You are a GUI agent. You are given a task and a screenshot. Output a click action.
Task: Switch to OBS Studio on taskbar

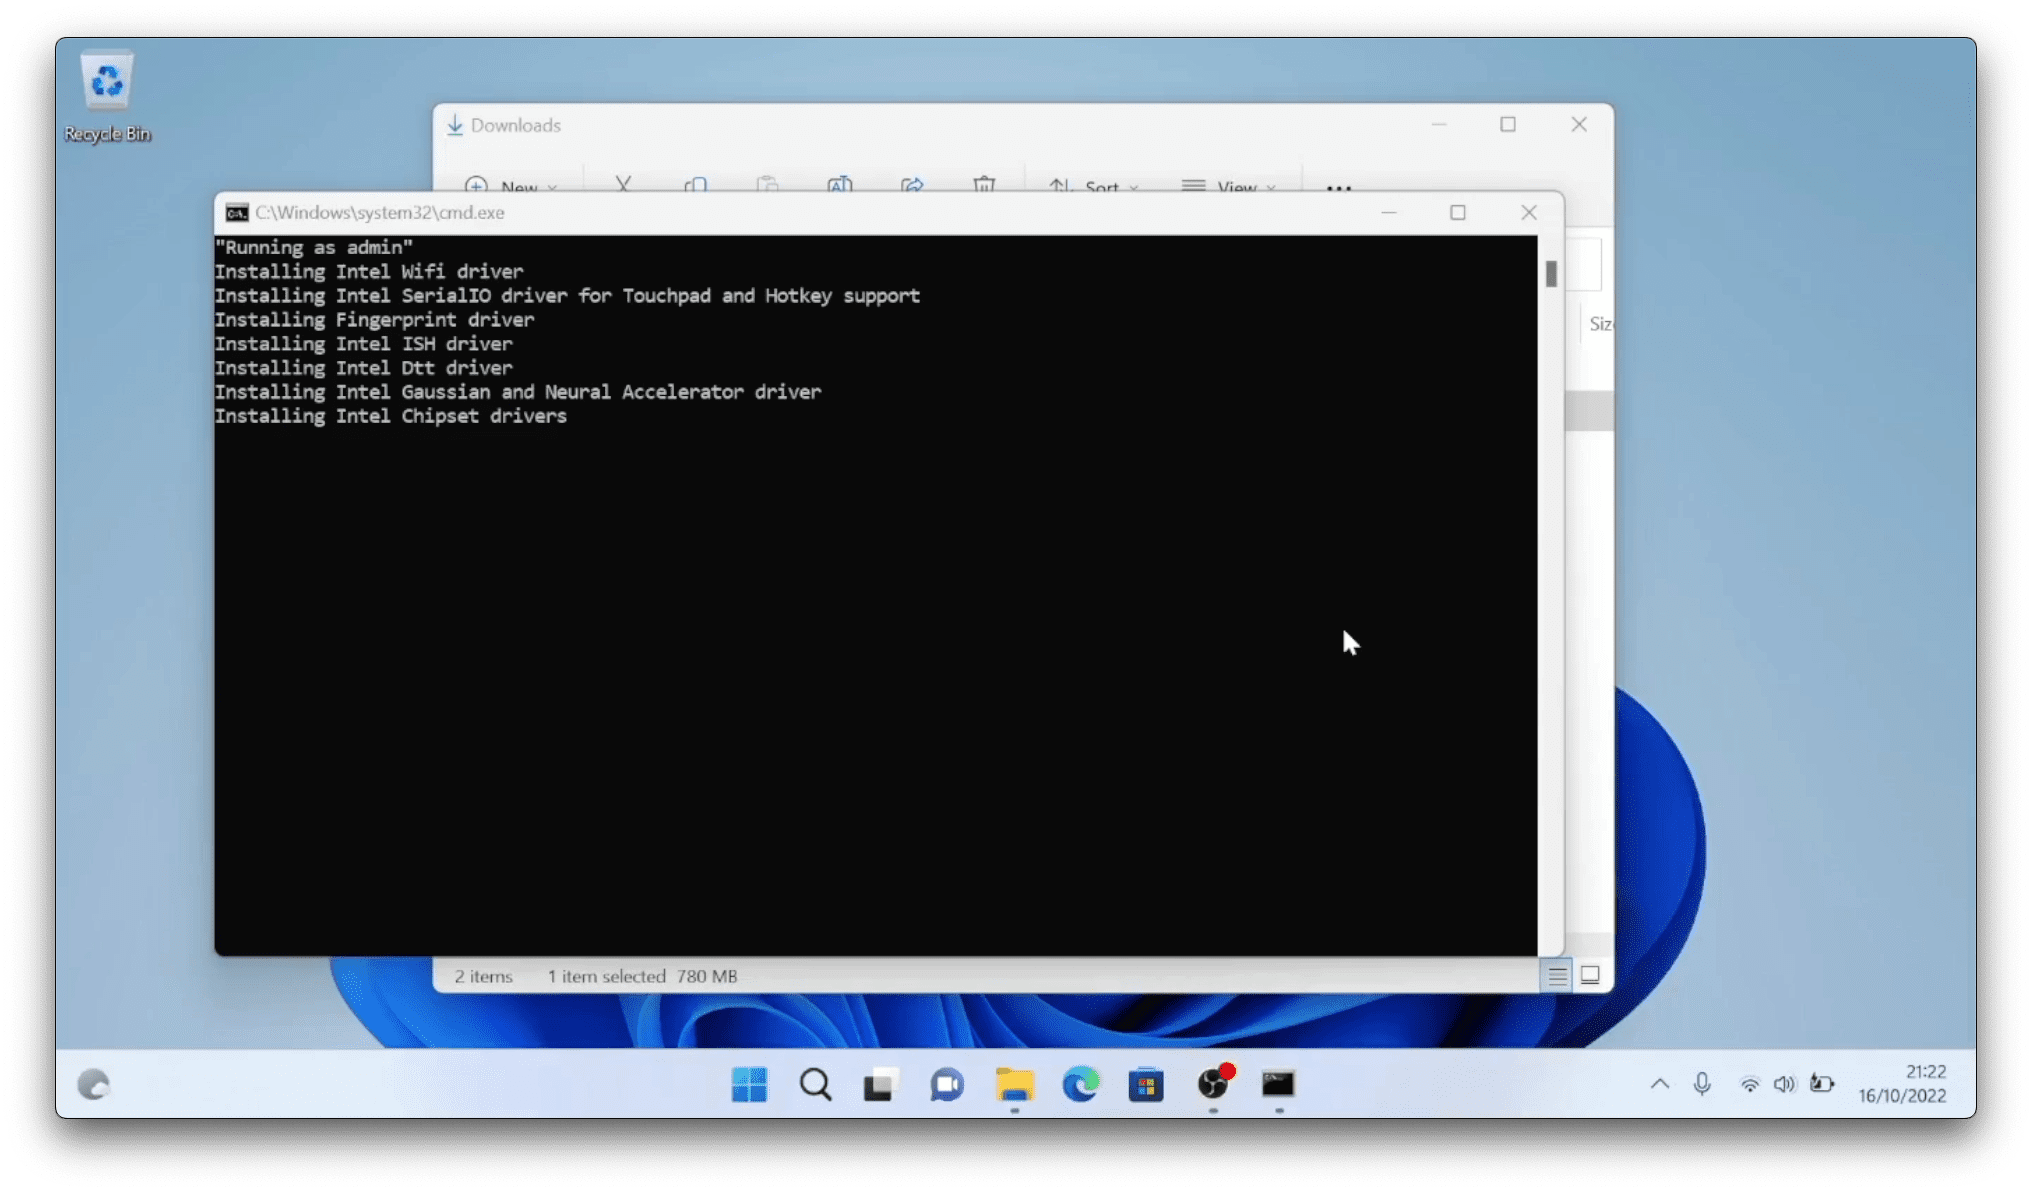[x=1214, y=1084]
